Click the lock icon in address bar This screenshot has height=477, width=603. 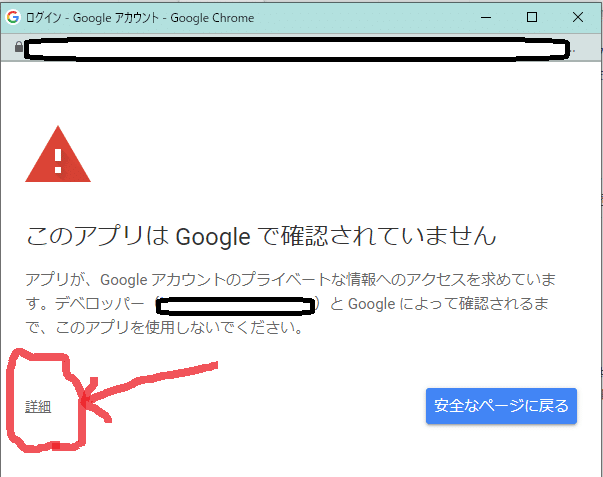(18, 47)
